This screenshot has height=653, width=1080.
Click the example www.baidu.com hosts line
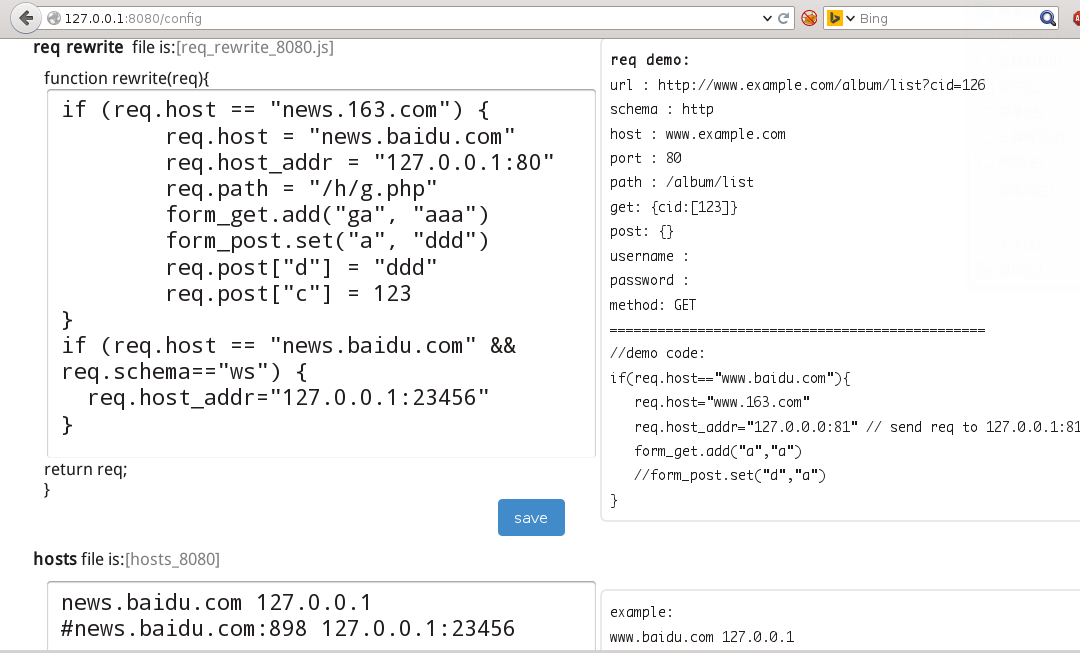click(701, 636)
